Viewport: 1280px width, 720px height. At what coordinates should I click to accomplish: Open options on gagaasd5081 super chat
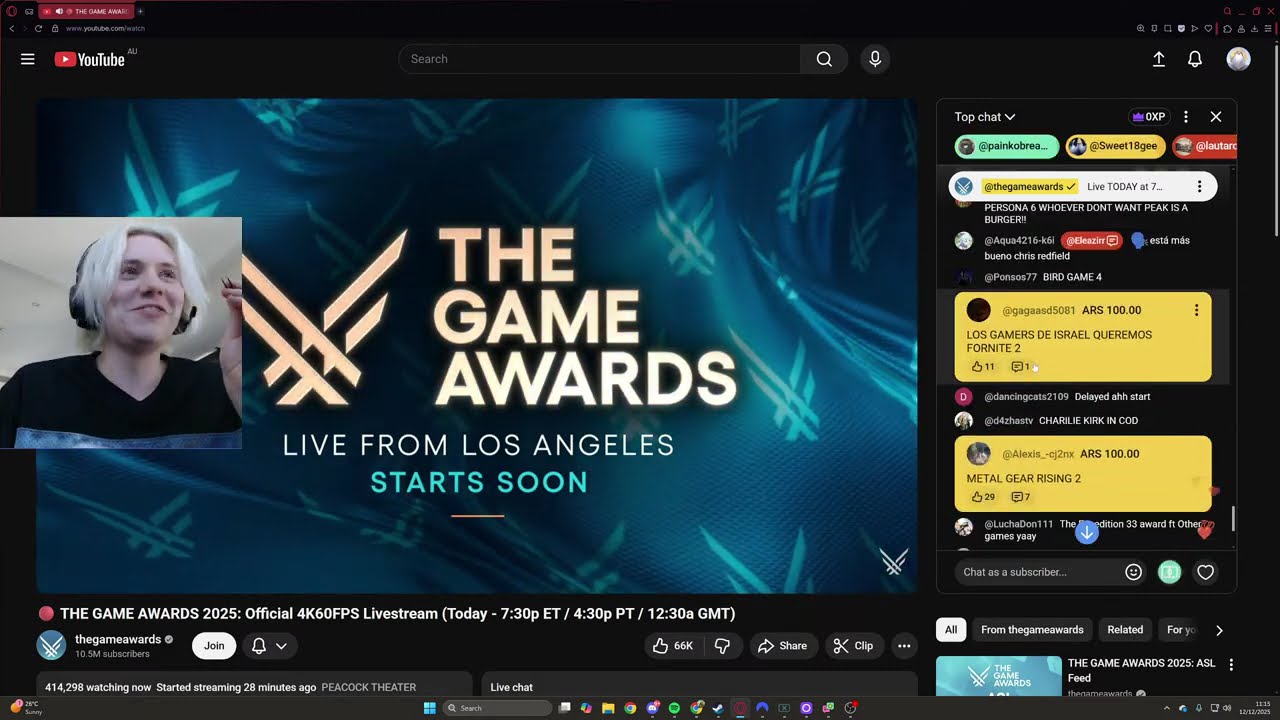point(1196,311)
